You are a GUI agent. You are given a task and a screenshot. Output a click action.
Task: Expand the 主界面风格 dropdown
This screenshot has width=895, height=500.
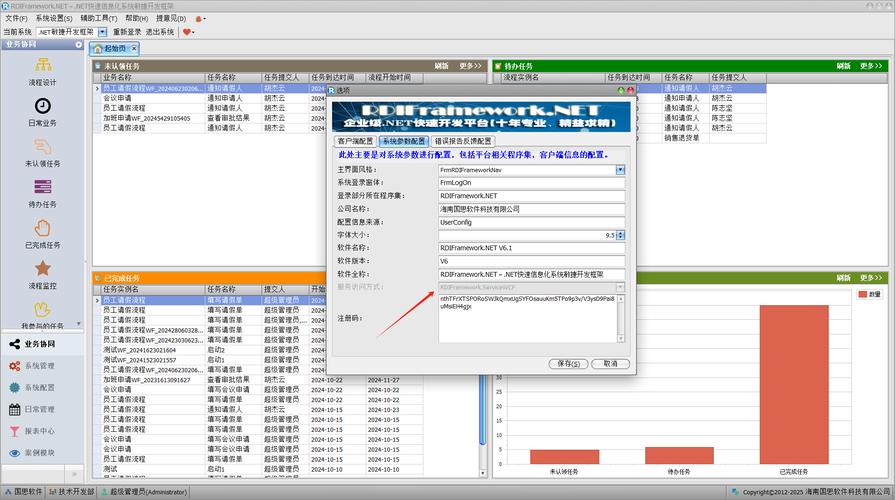click(620, 170)
